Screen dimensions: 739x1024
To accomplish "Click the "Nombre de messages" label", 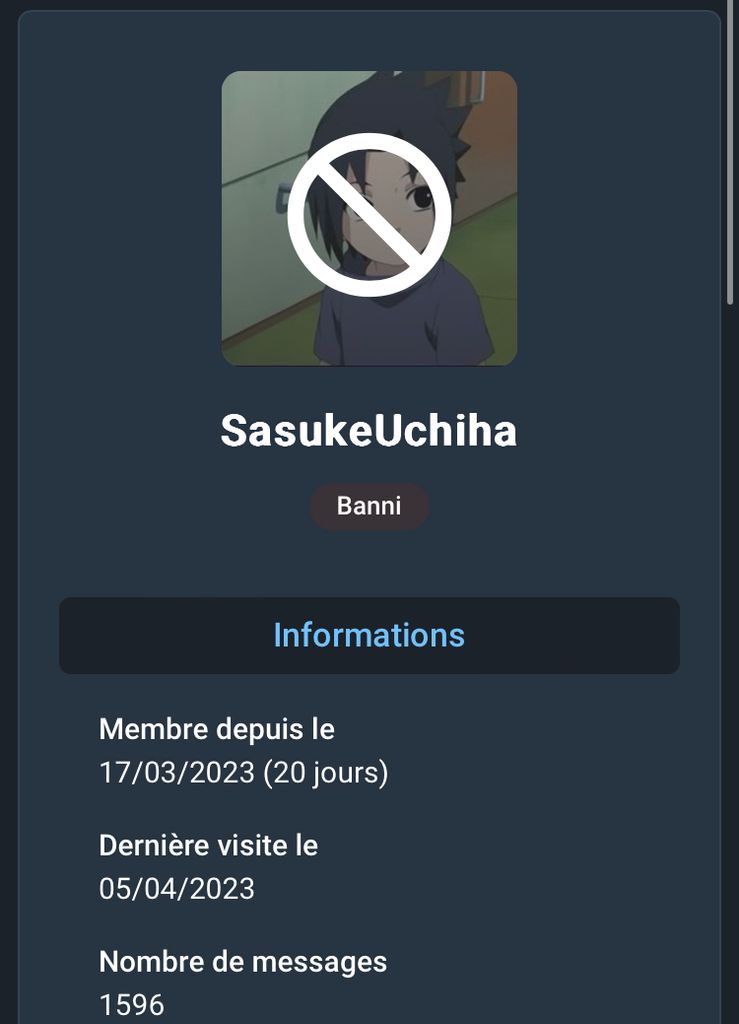I will click(x=243, y=962).
